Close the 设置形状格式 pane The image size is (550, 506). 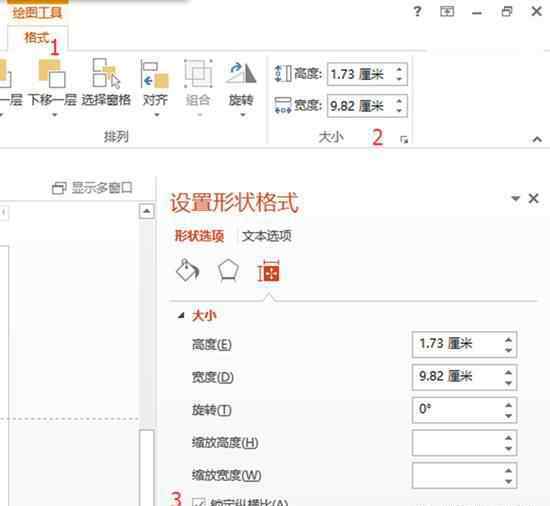pyautogui.click(x=534, y=198)
